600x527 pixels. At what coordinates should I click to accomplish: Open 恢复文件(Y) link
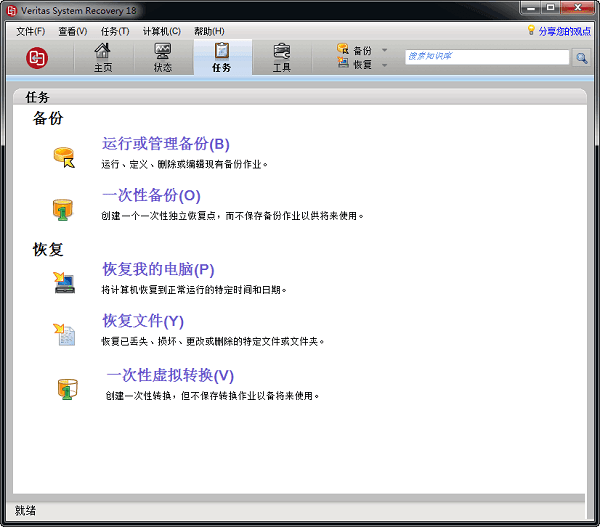(x=143, y=321)
